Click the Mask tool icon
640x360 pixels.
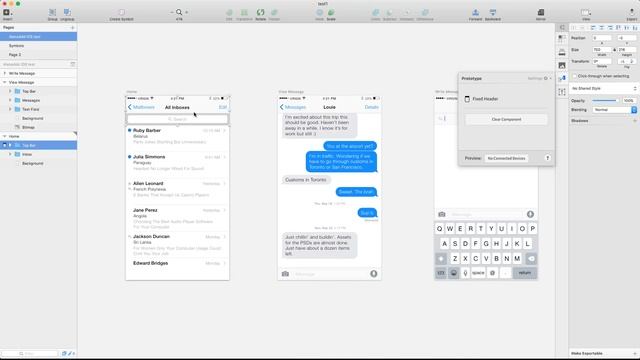click(320, 13)
